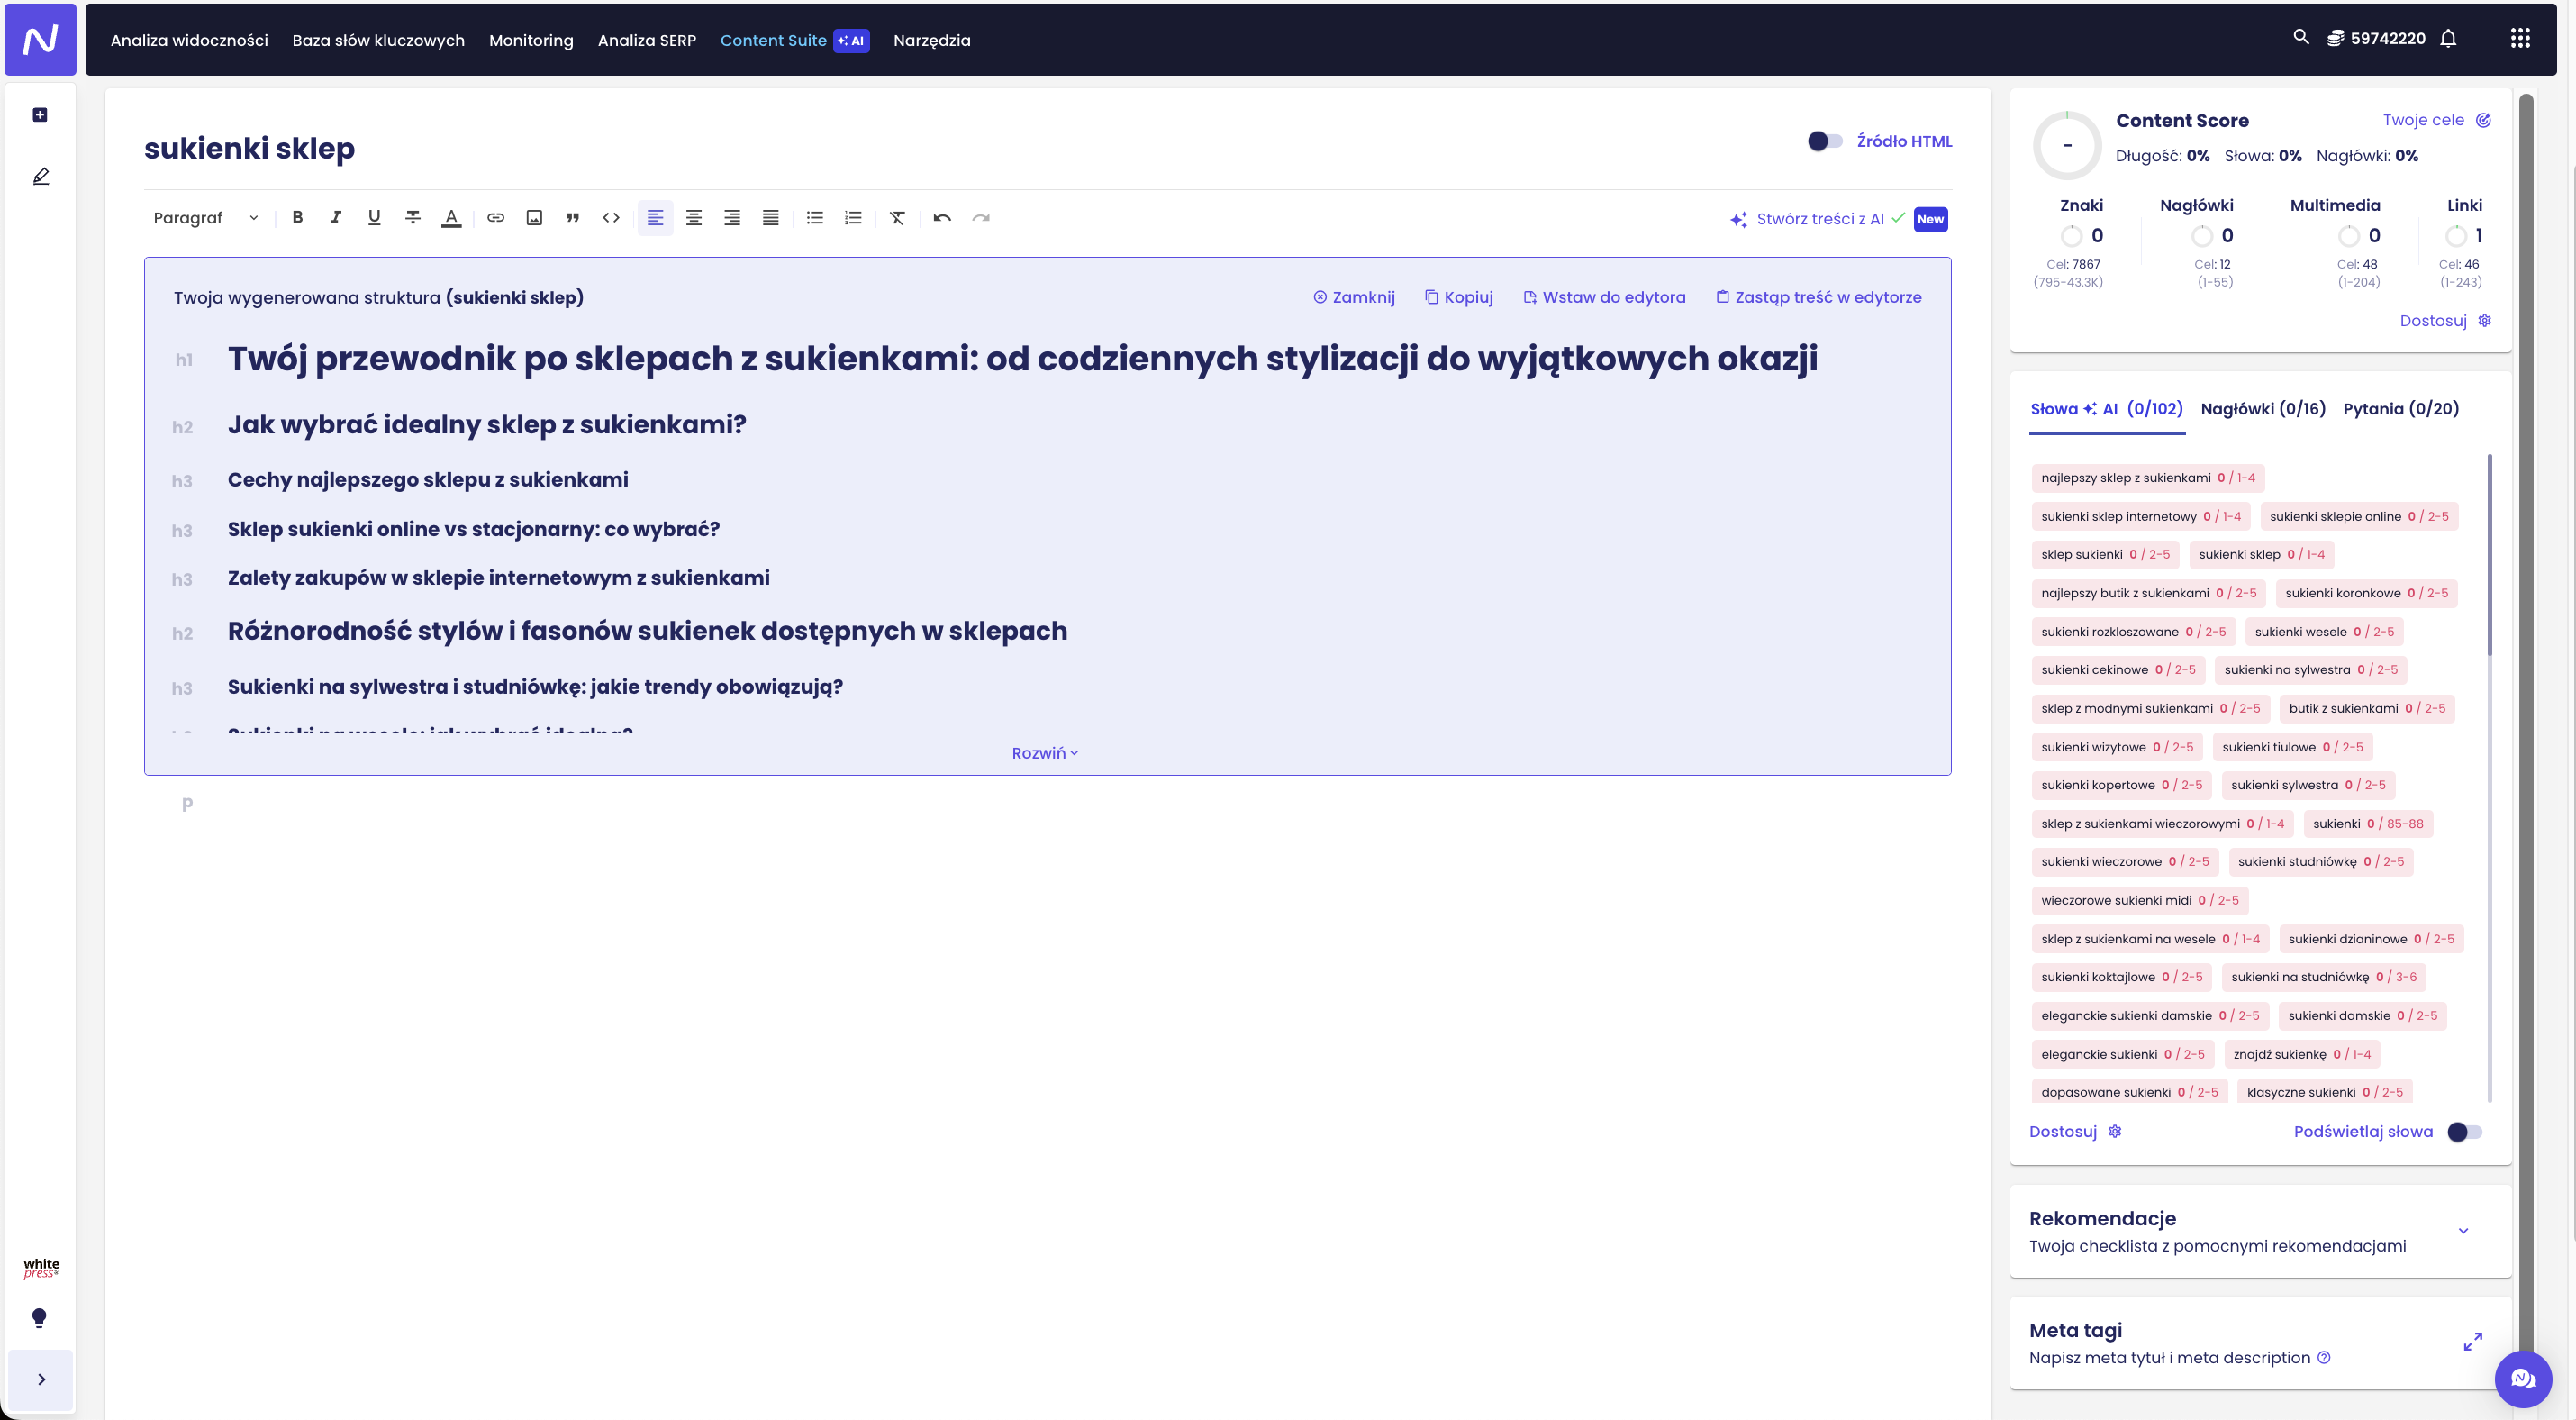The image size is (2576, 1420).
Task: Insert an image
Action: pos(534,217)
